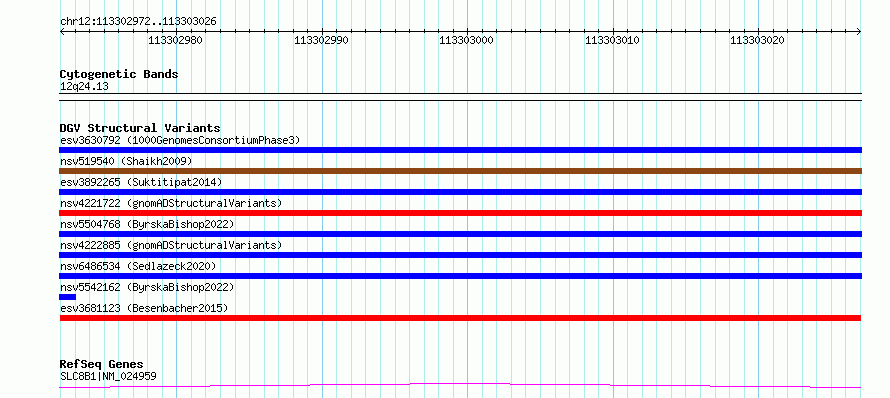Click the magenta SLC8B1 gene line
This screenshot has width=890, height=398.
pyautogui.click(x=460, y=386)
